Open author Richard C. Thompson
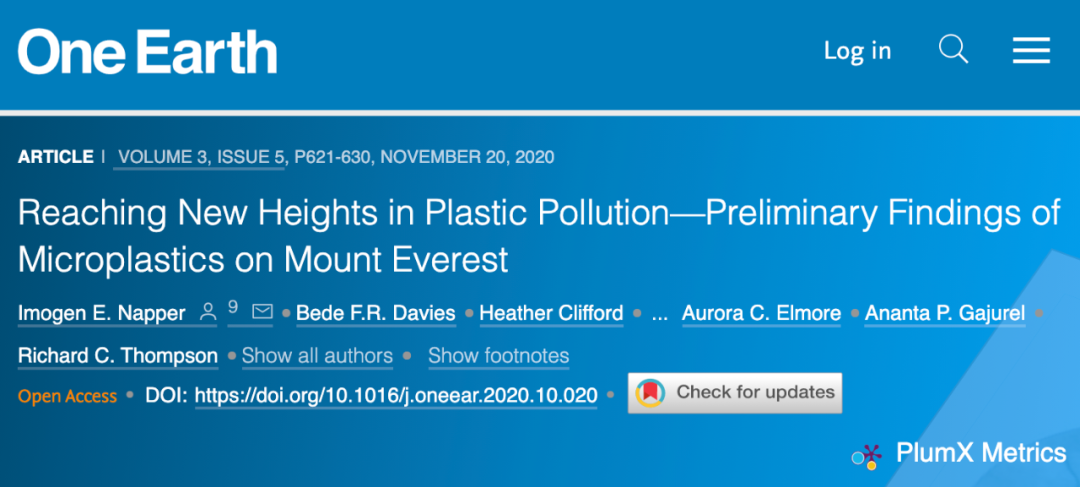The height and width of the screenshot is (487, 1080). pyautogui.click(x=117, y=356)
